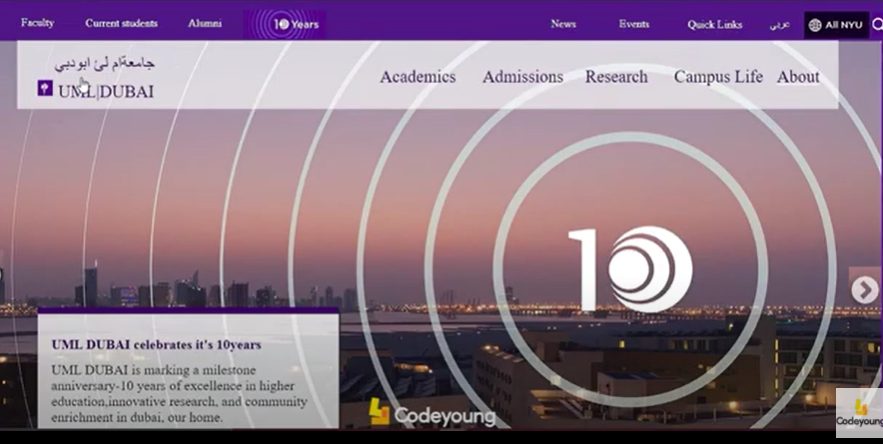This screenshot has height=444, width=883.
Task: Open the Admissions menu
Action: (522, 77)
